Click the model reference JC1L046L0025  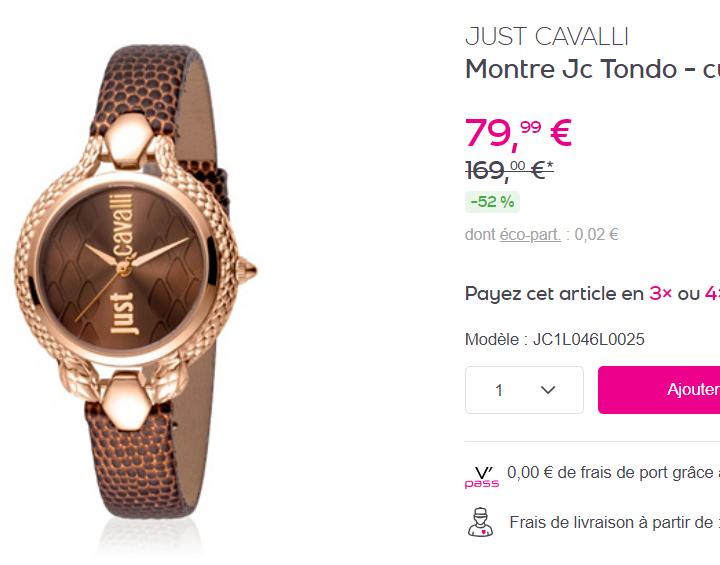588,339
